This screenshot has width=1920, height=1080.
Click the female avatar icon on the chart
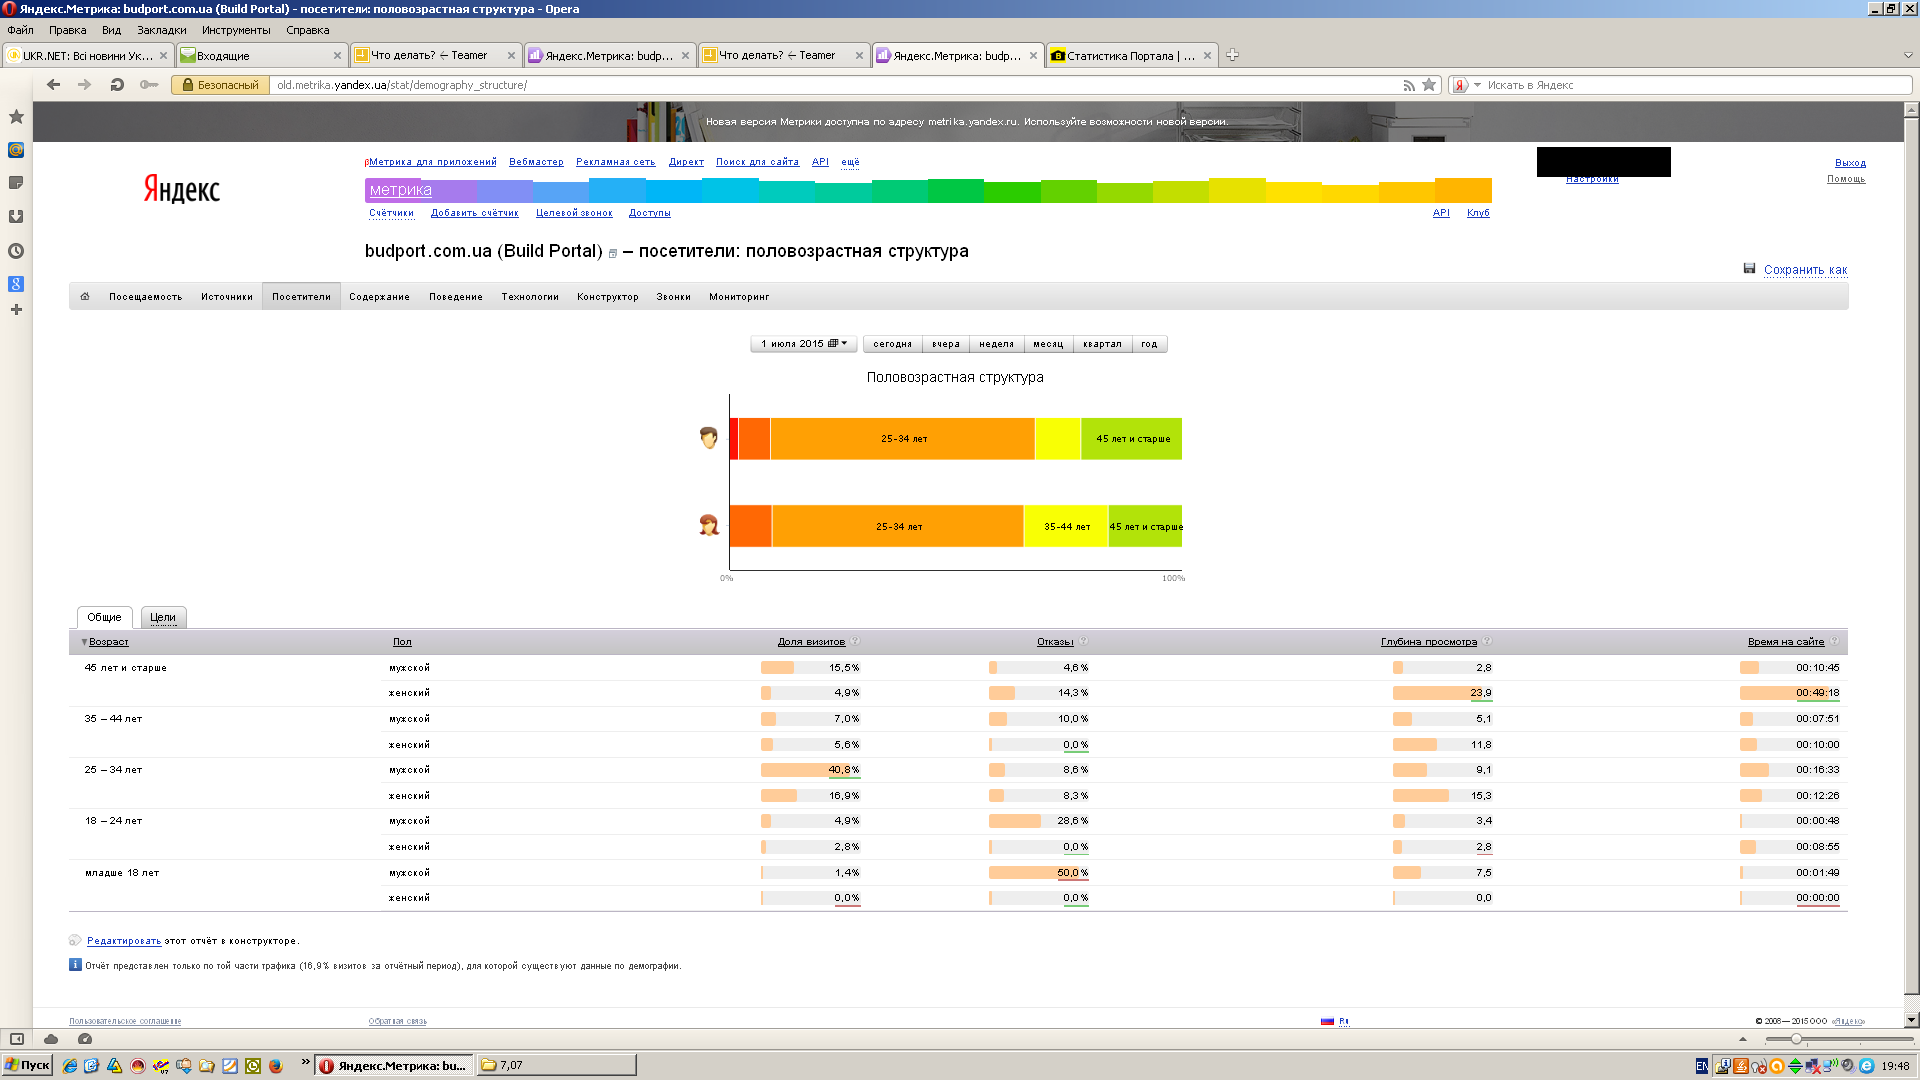pos(709,525)
